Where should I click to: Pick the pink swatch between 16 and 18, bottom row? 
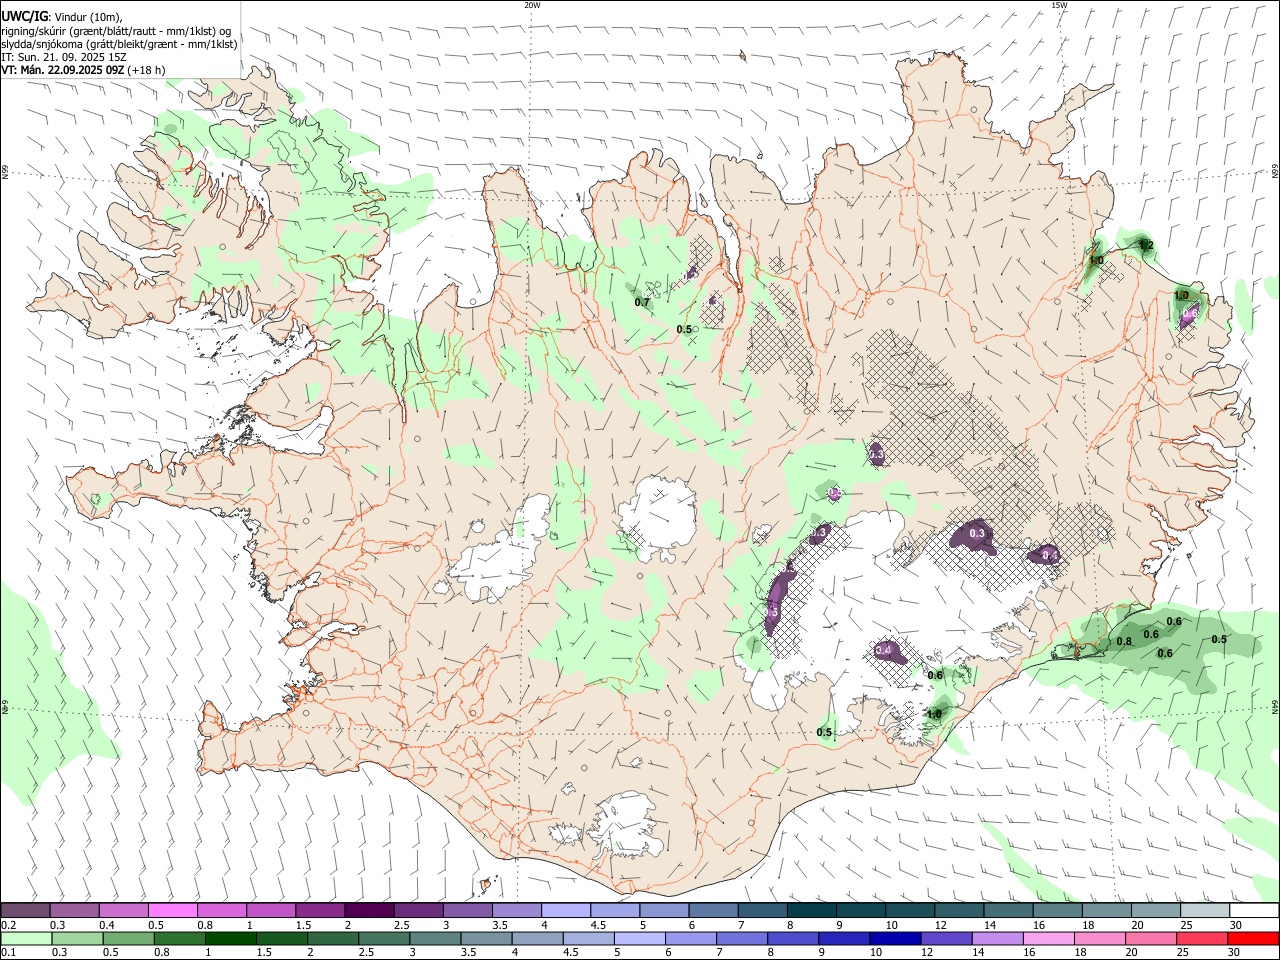coord(1048,938)
